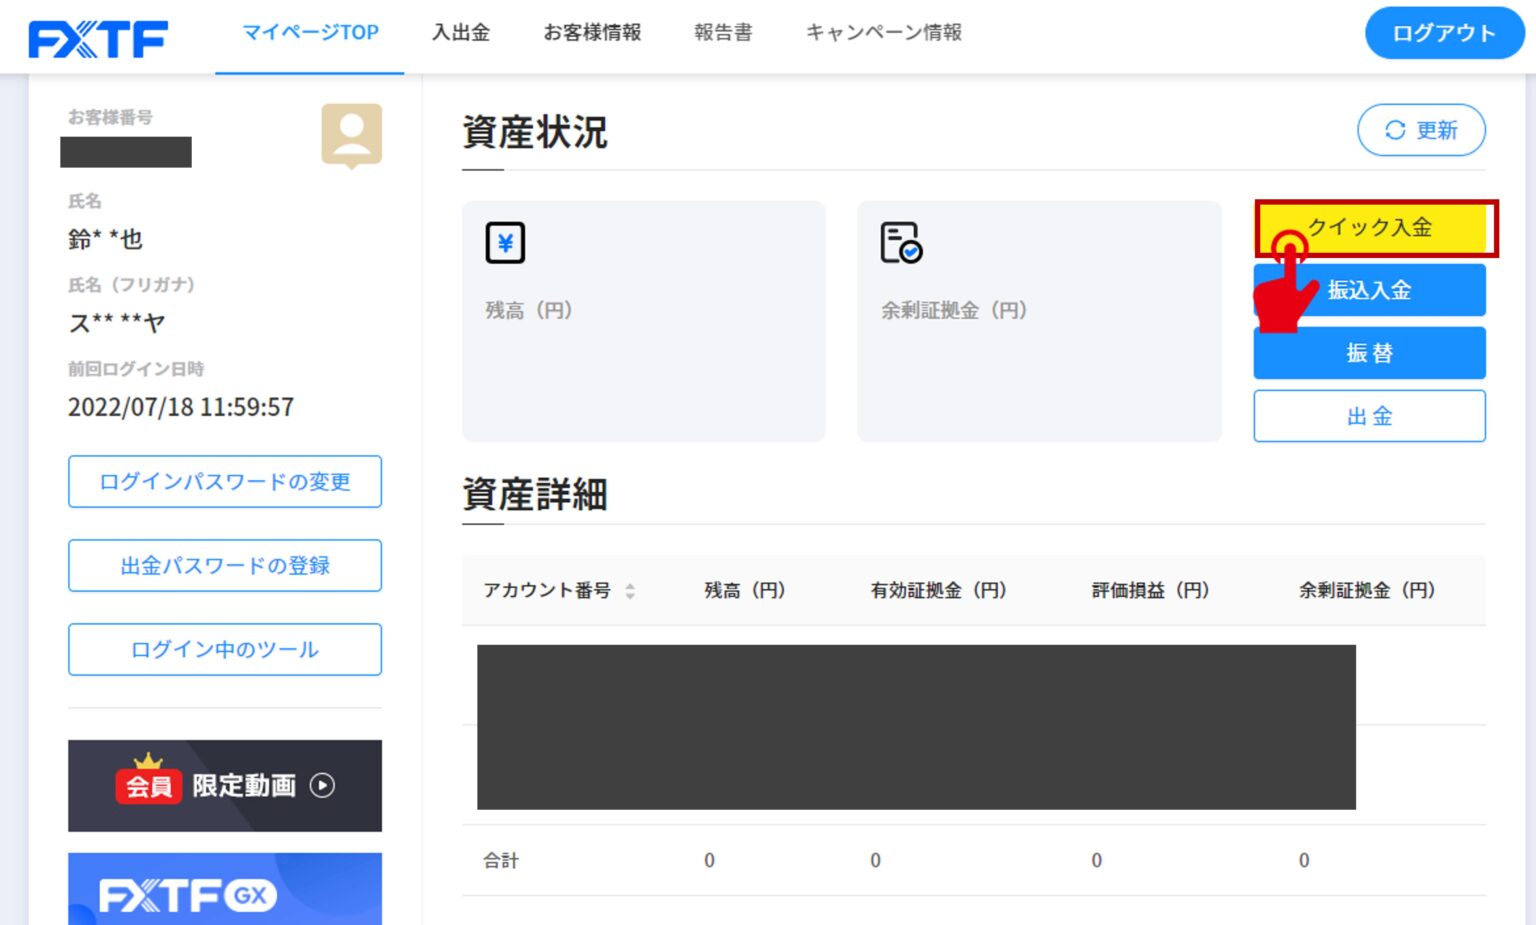1536x925 pixels.
Task: Sort by アカウント番号 using the sort arrows
Action: (x=630, y=590)
